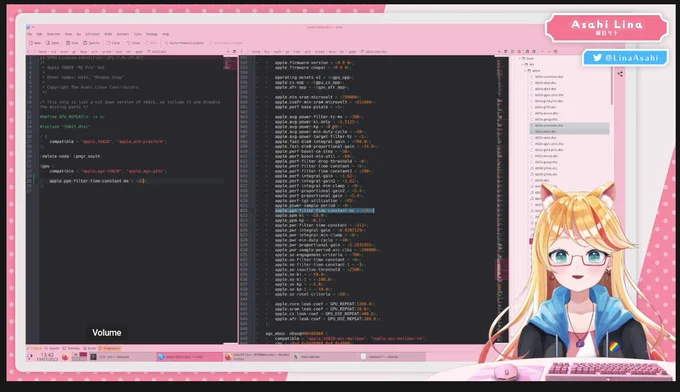Open the Terminal panel tab

(71, 348)
